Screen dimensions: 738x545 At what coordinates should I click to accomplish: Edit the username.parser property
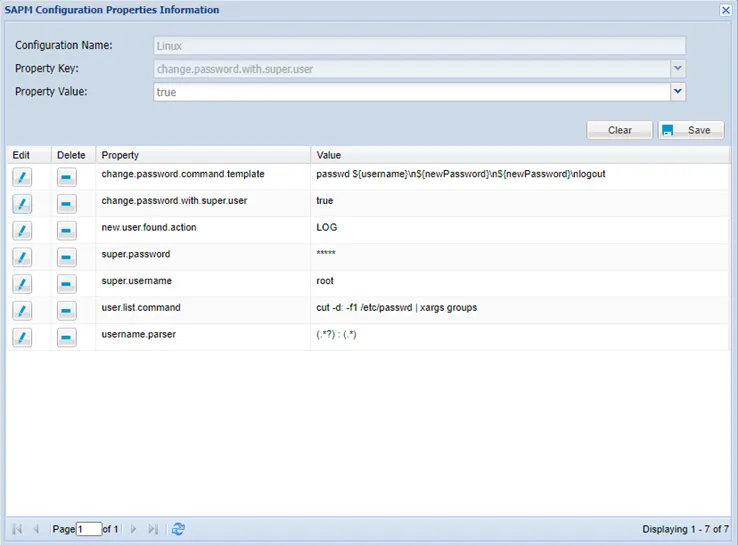click(22, 337)
